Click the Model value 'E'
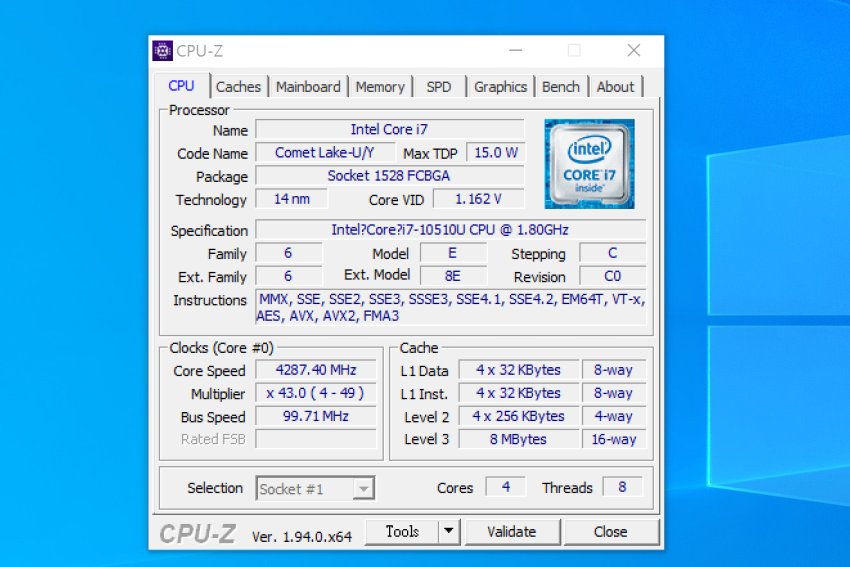The image size is (850, 567). 453,253
